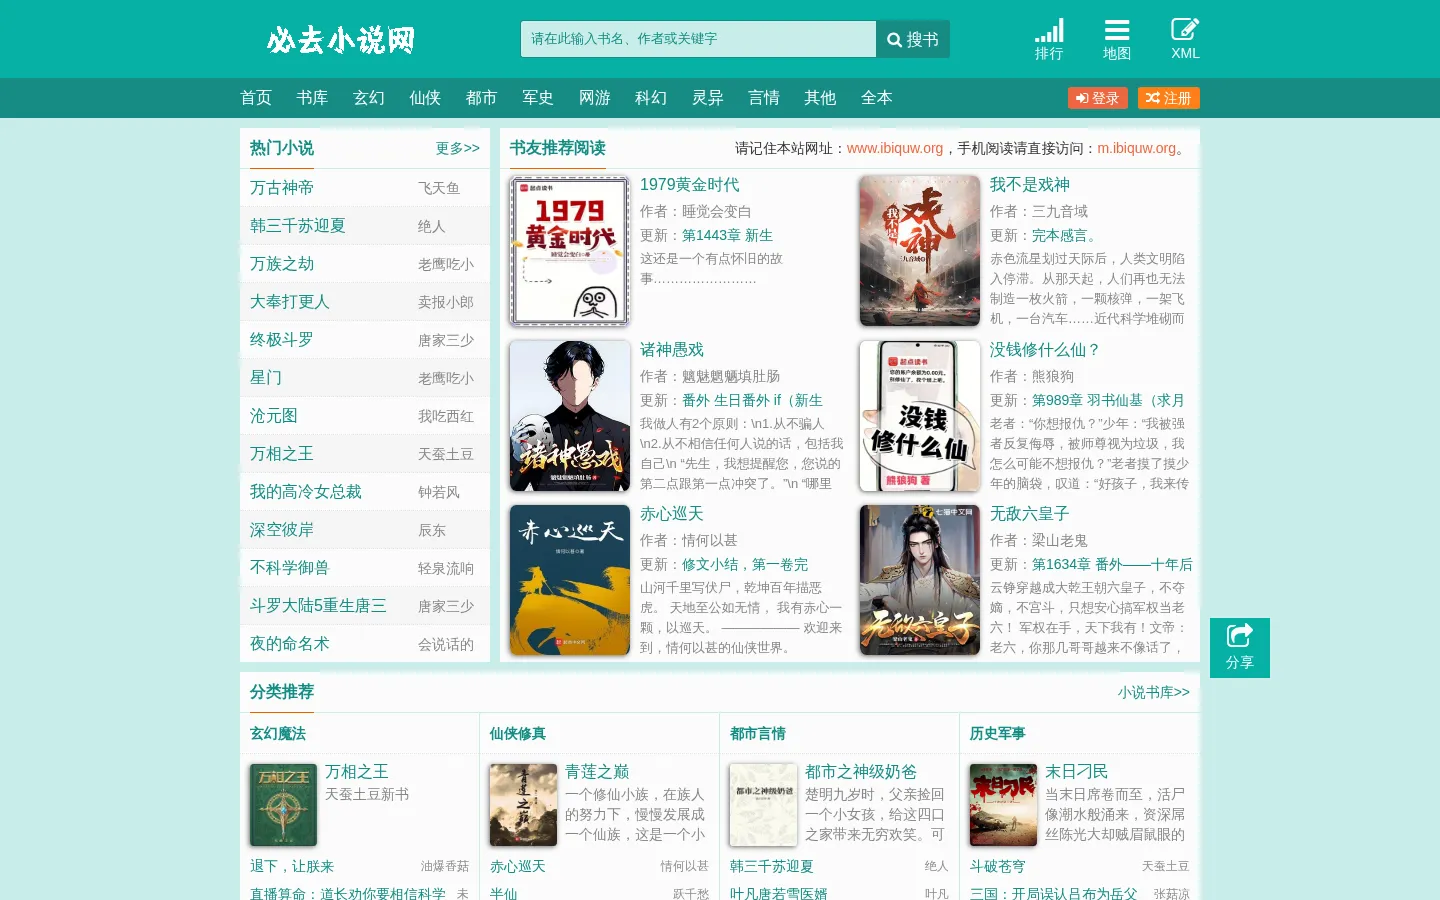
Task: Open the 仙侠修真 category heading
Action: (x=518, y=734)
